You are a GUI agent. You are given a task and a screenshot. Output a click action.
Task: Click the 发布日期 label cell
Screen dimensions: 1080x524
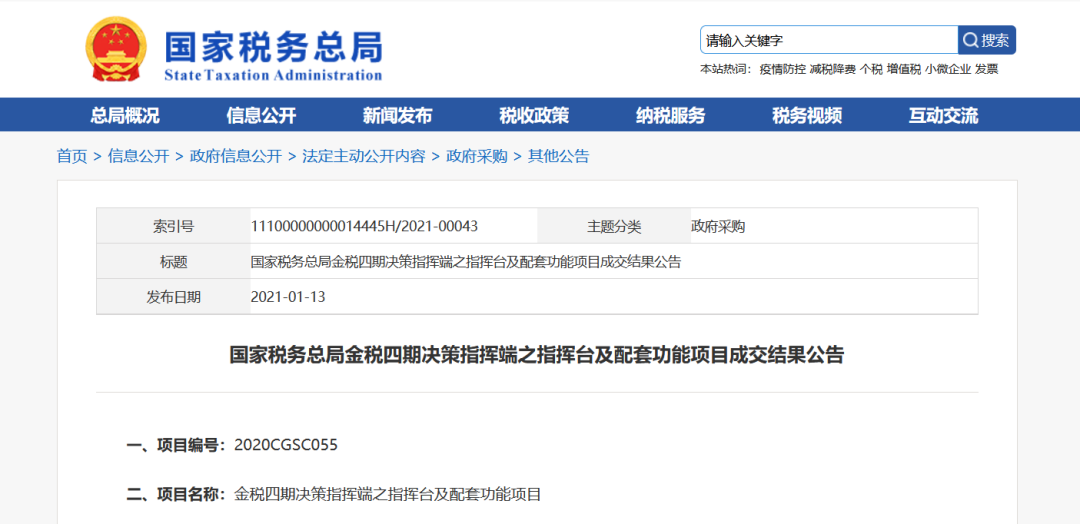click(173, 297)
